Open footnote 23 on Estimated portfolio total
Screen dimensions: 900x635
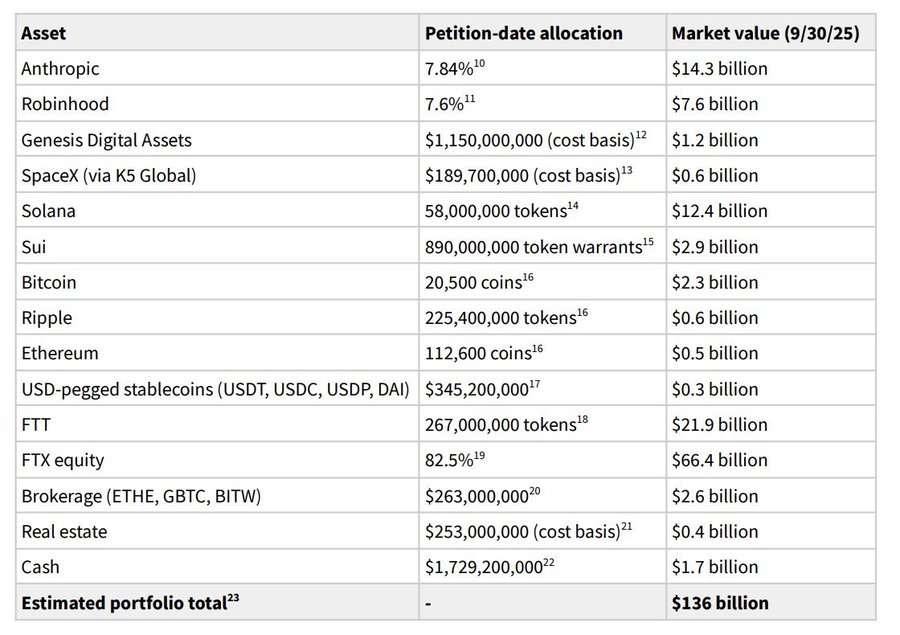tap(237, 599)
